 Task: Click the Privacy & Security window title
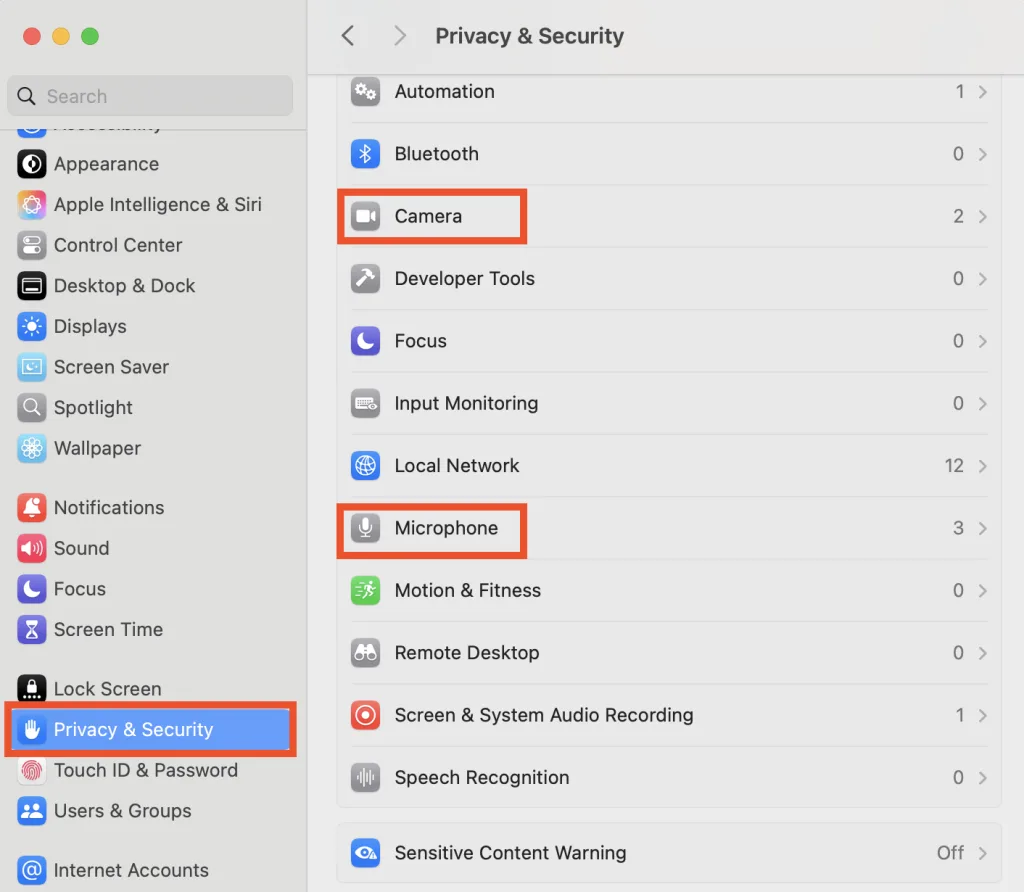[530, 36]
